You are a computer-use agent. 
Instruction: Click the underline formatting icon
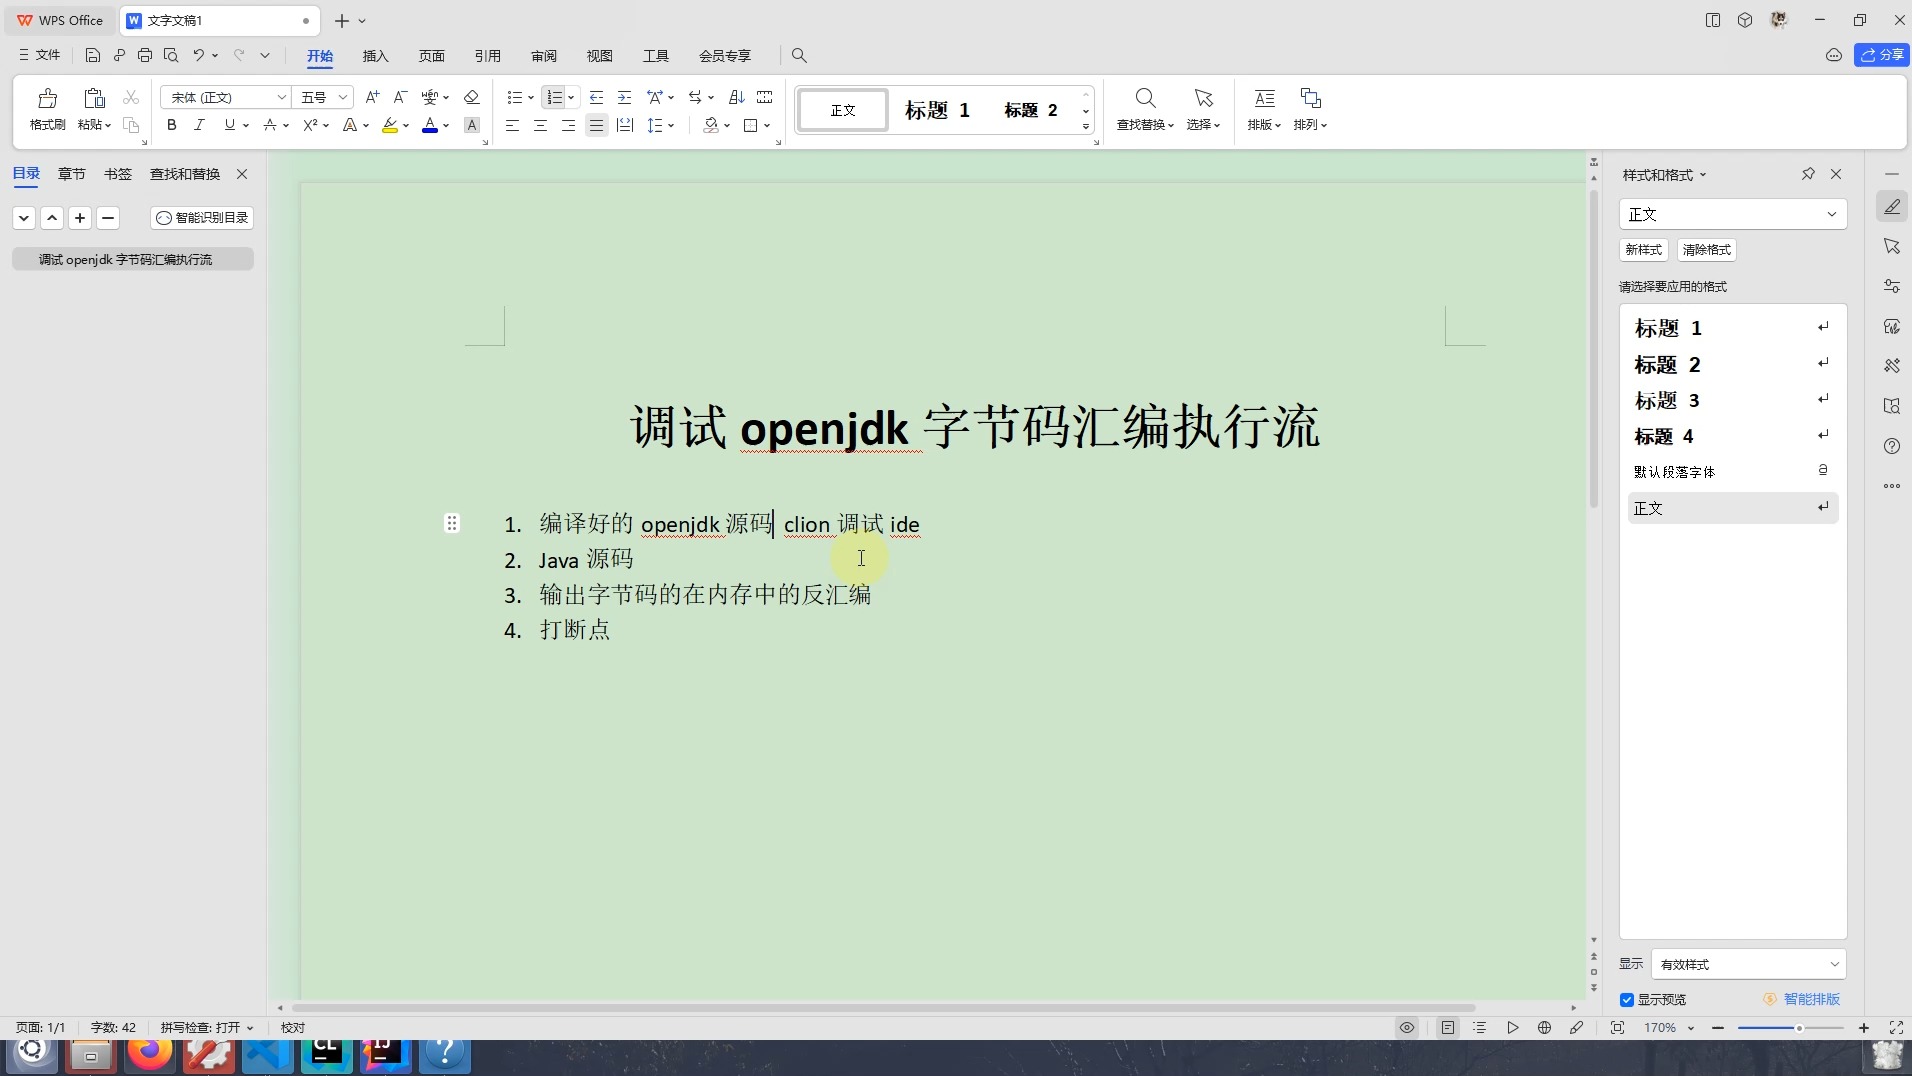(228, 124)
